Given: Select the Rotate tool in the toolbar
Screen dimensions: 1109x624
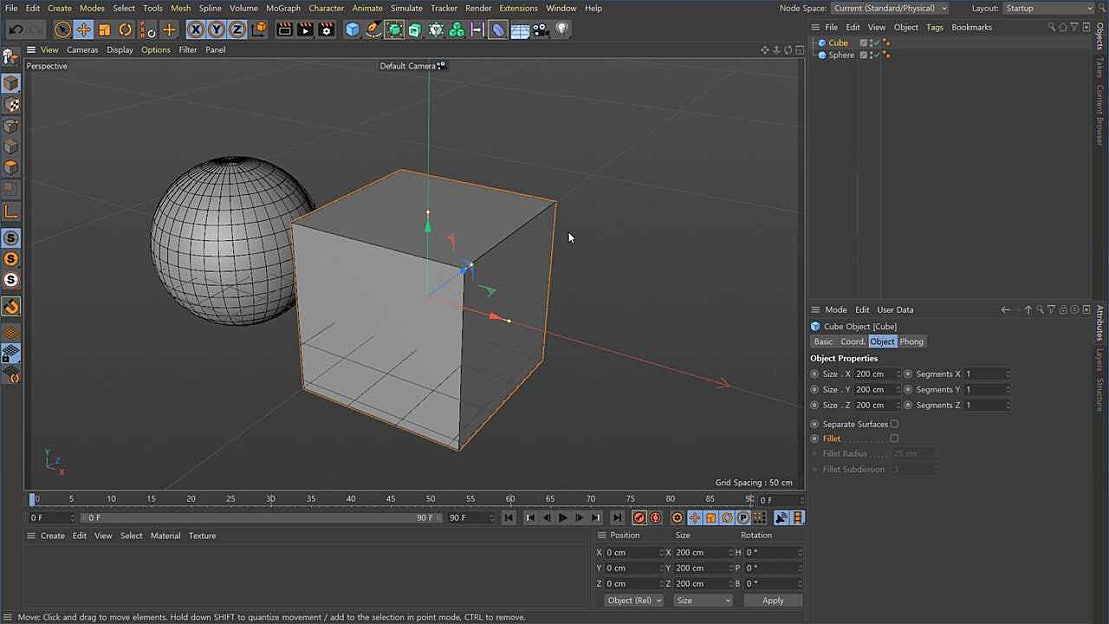Looking at the screenshot, I should (124, 30).
